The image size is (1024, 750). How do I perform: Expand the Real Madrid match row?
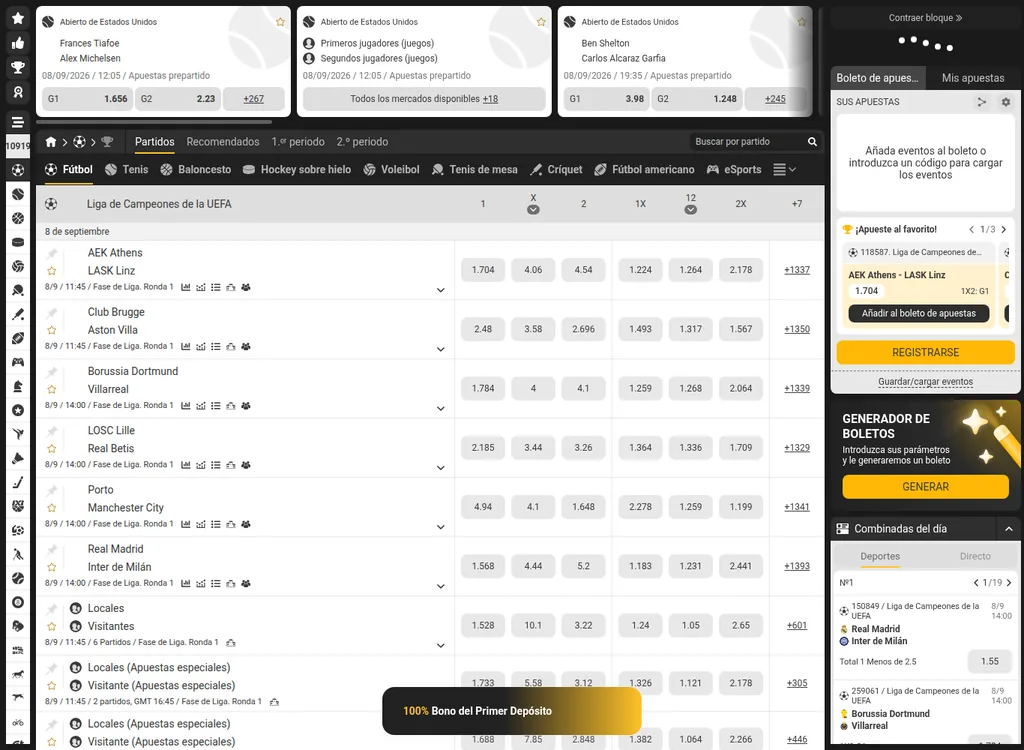tap(441, 586)
